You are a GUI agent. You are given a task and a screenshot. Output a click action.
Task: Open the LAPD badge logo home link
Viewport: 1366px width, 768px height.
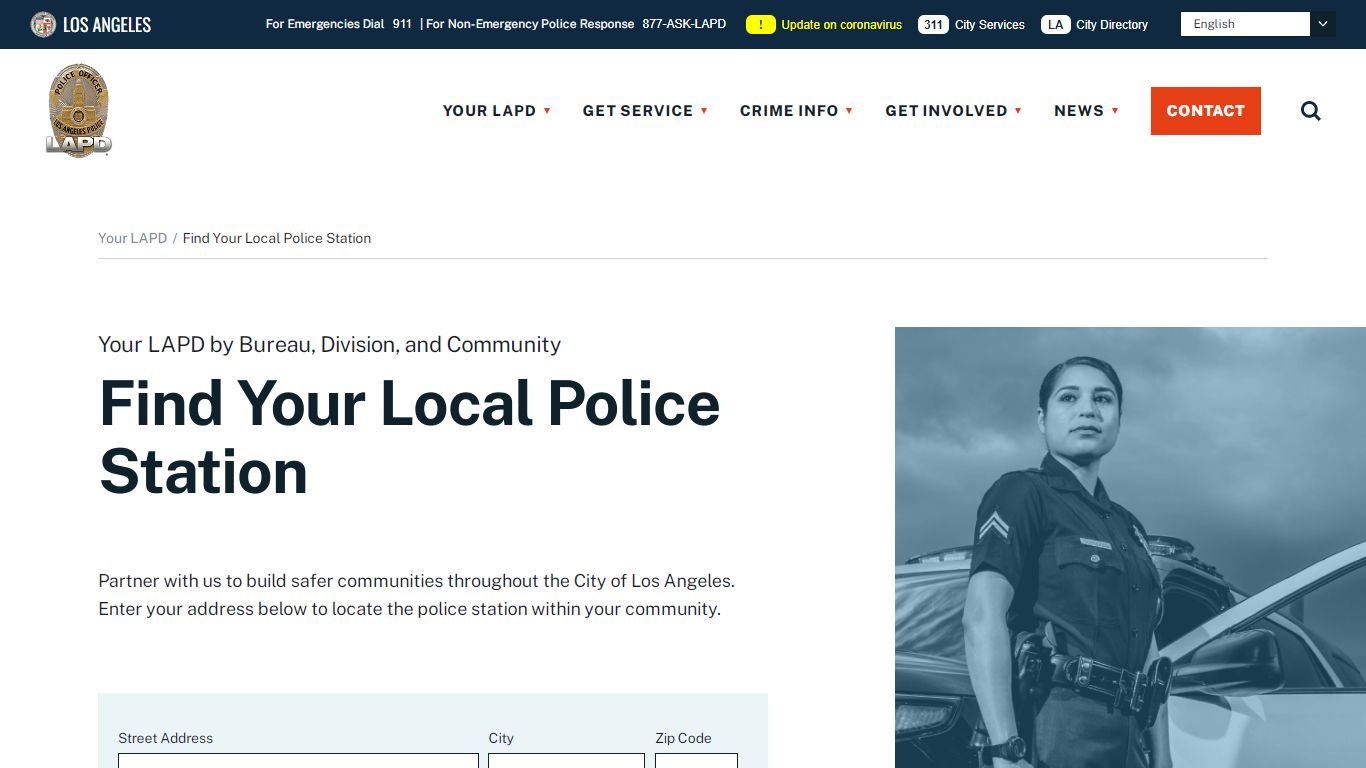pos(79,110)
